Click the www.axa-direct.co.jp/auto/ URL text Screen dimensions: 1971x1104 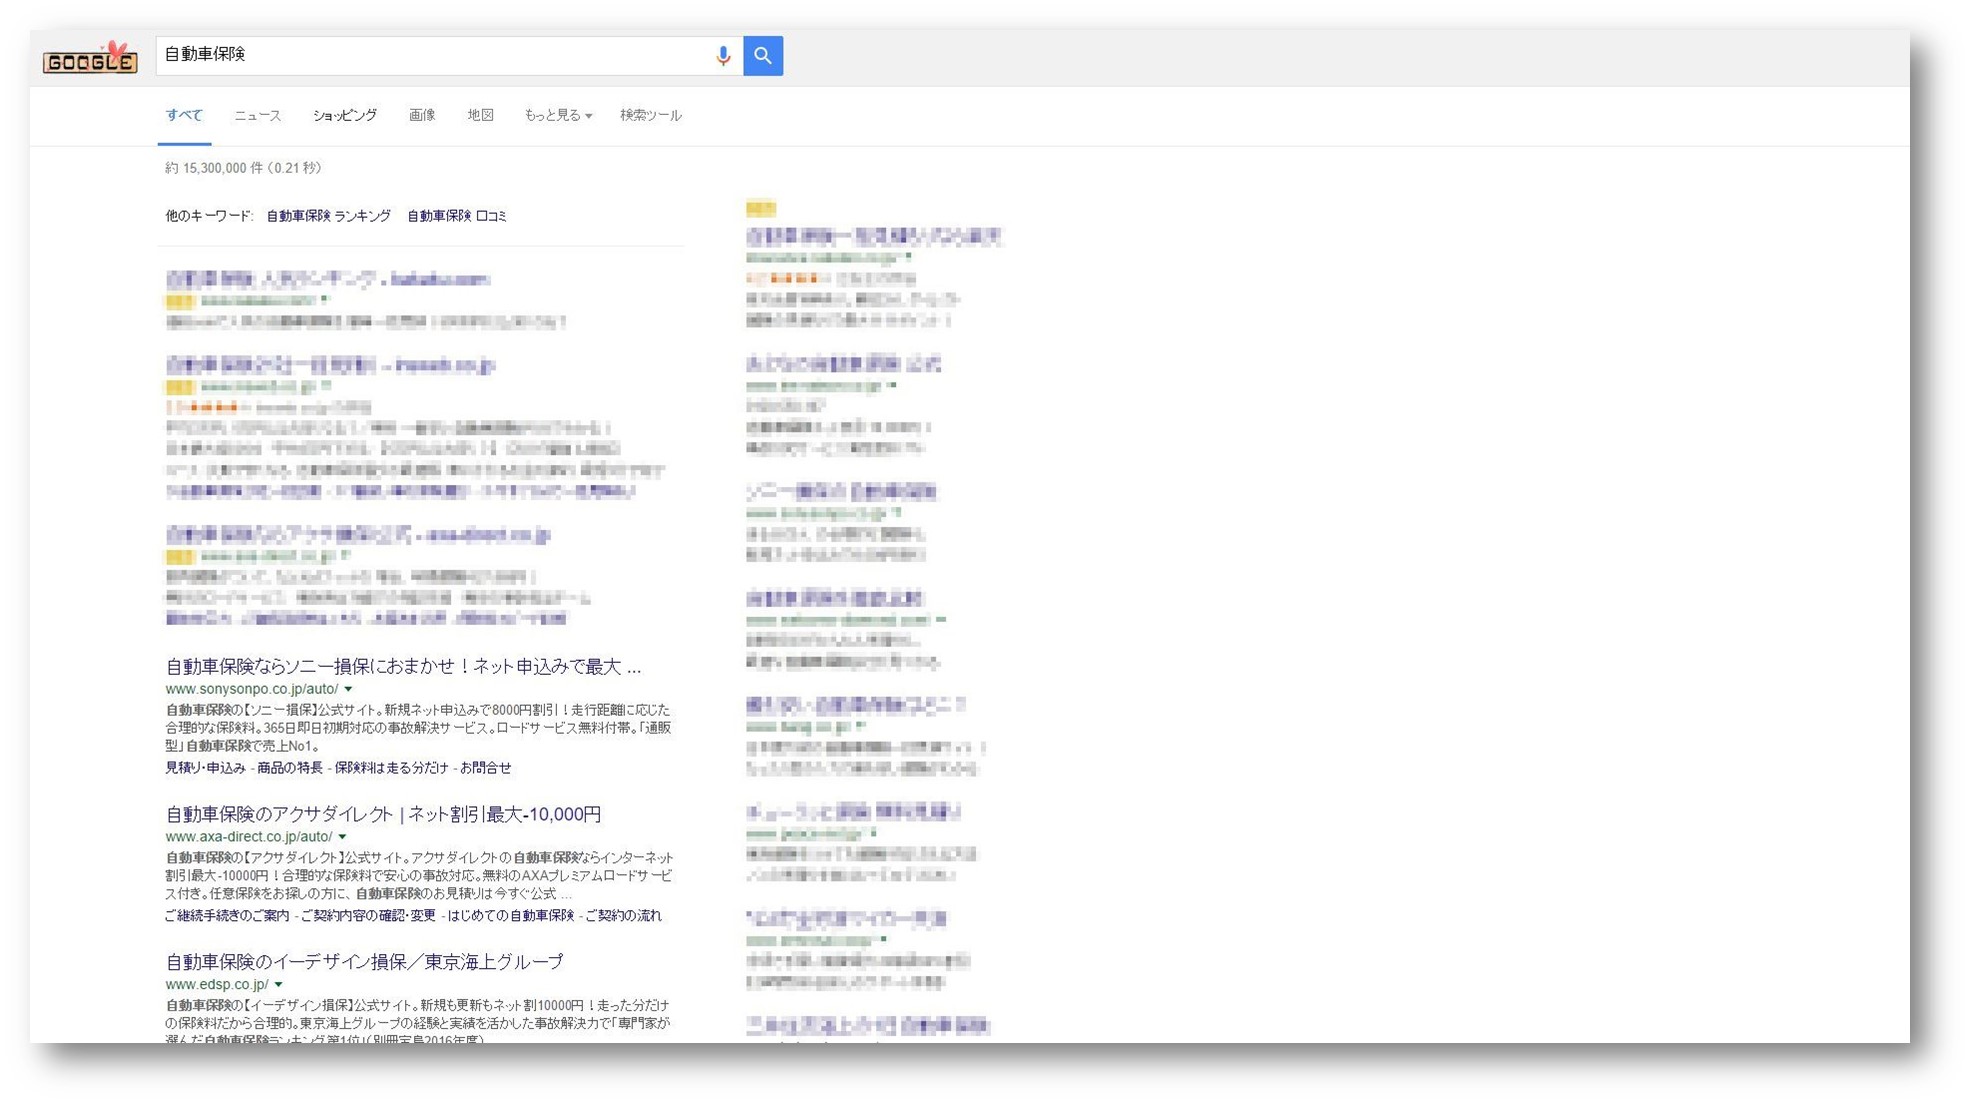tap(249, 837)
